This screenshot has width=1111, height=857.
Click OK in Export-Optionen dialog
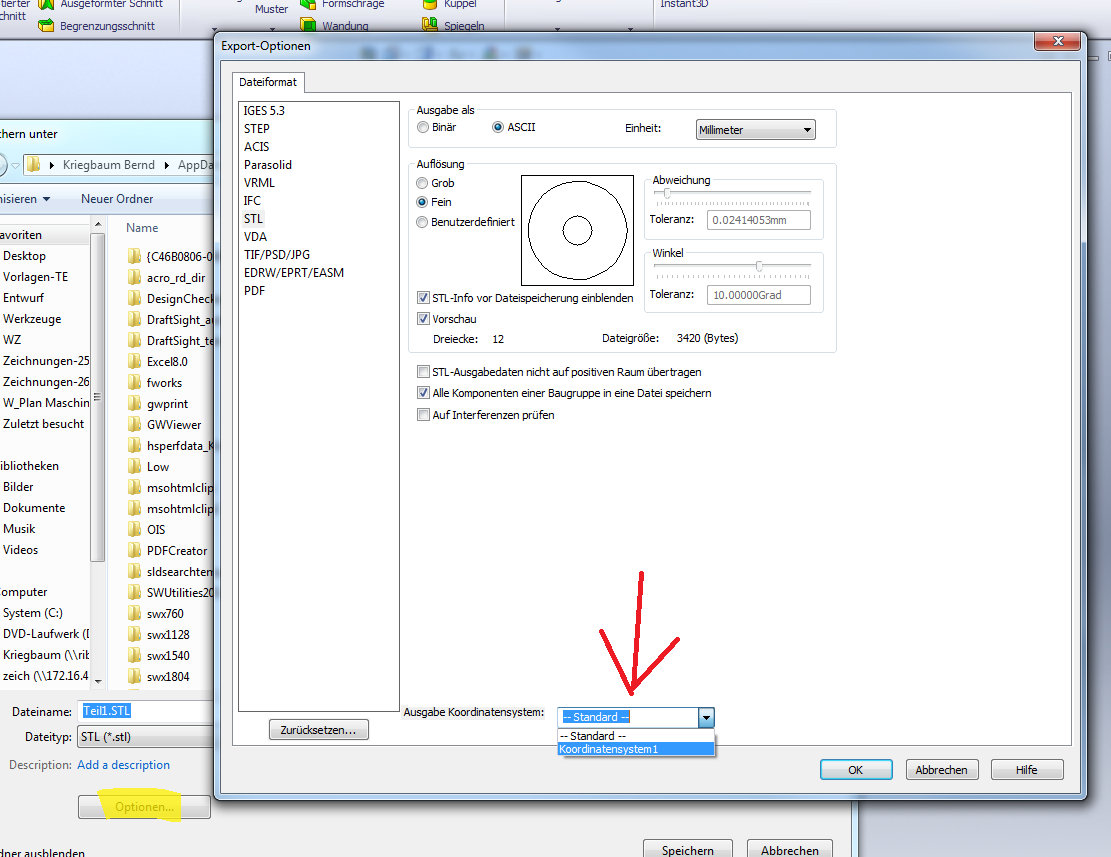856,770
